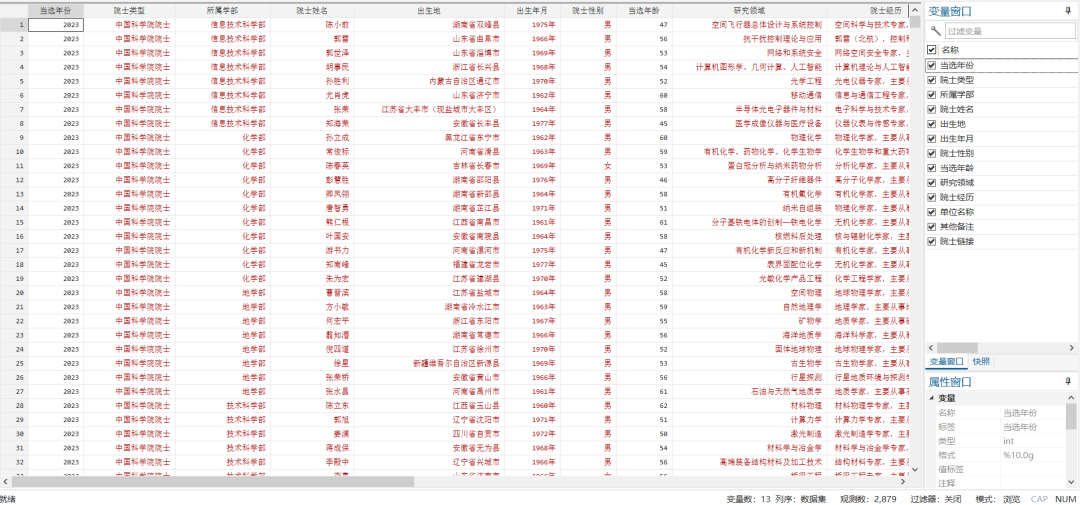Click the 1975年 birth date cell in row 1
The width and height of the screenshot is (1080, 505).
pyautogui.click(x=531, y=25)
